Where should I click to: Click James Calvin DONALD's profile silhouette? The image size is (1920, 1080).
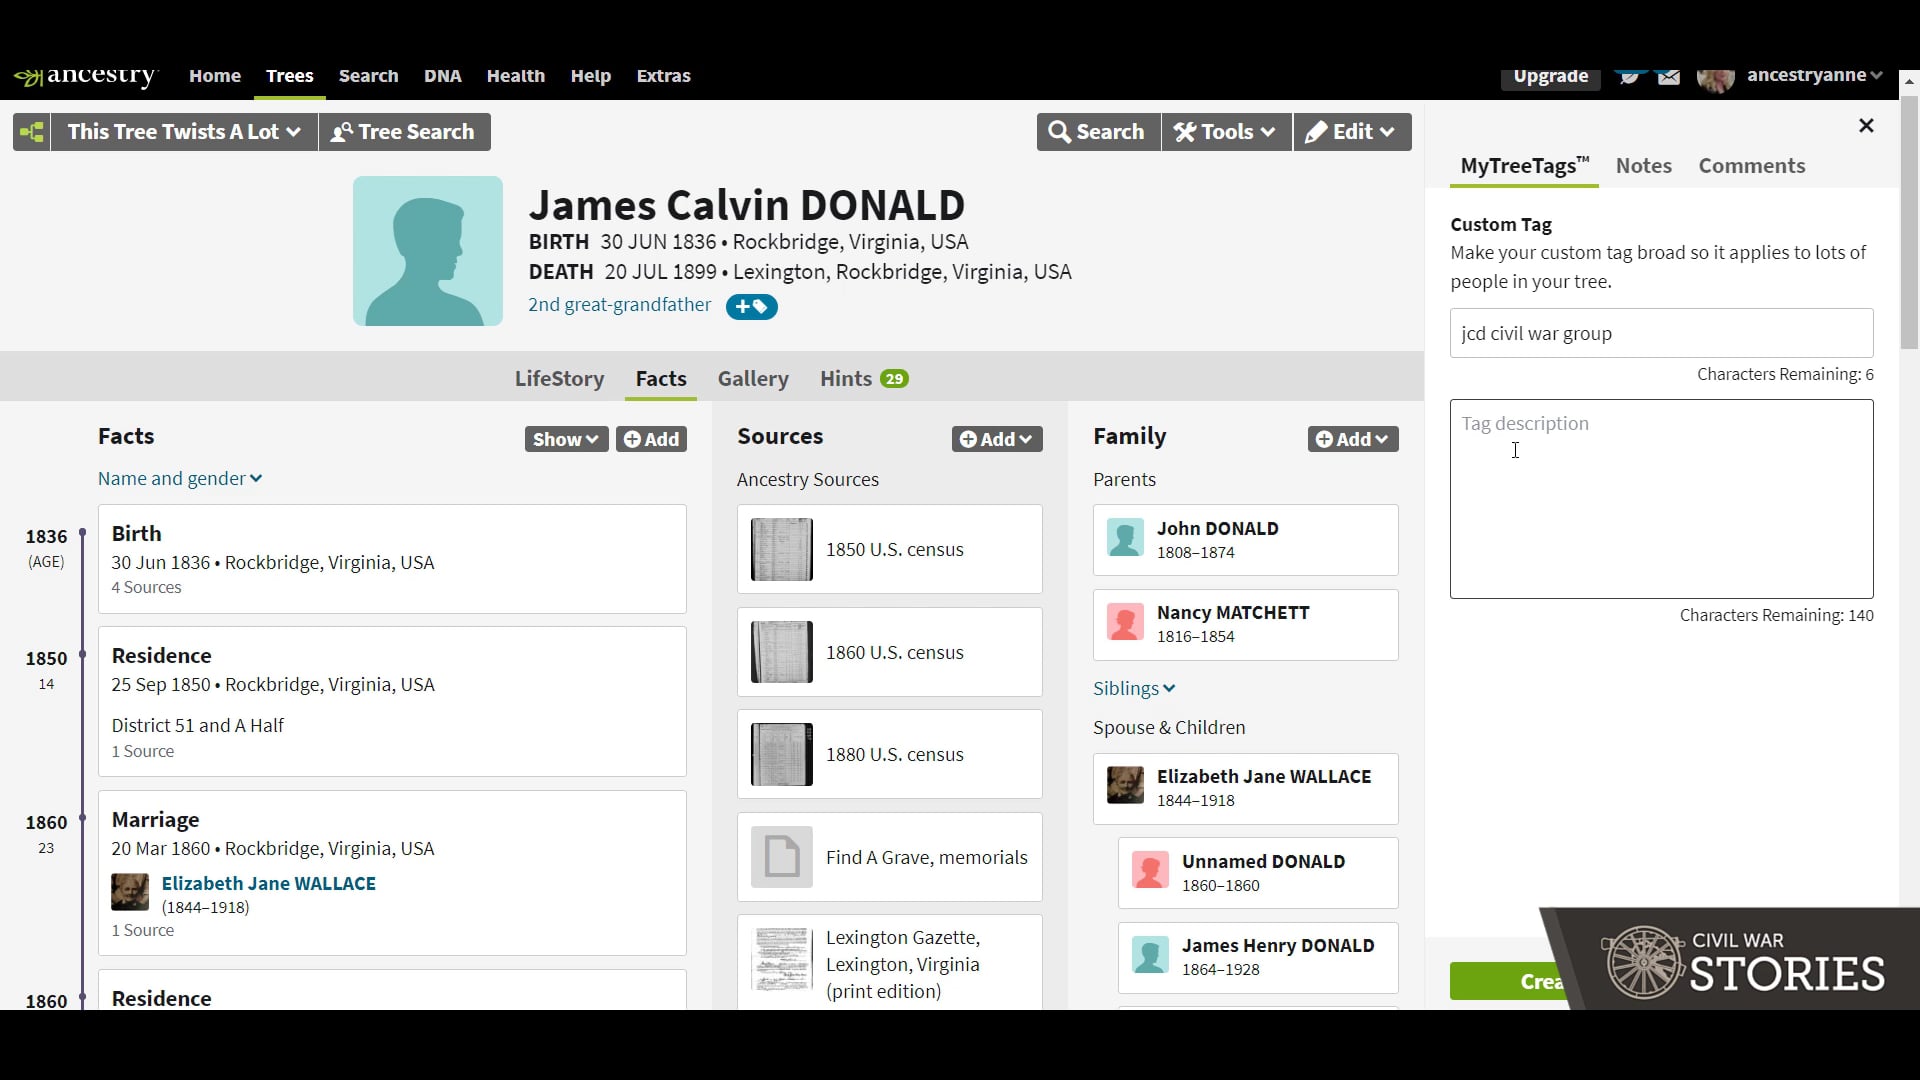[x=427, y=251]
